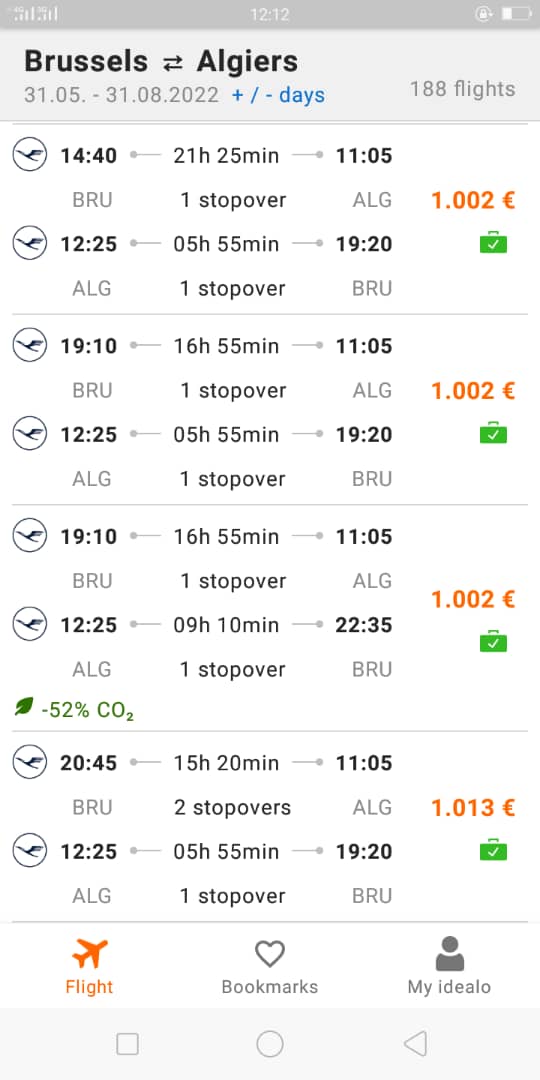
Task: Open the Bookmarks heart icon
Action: [x=269, y=954]
